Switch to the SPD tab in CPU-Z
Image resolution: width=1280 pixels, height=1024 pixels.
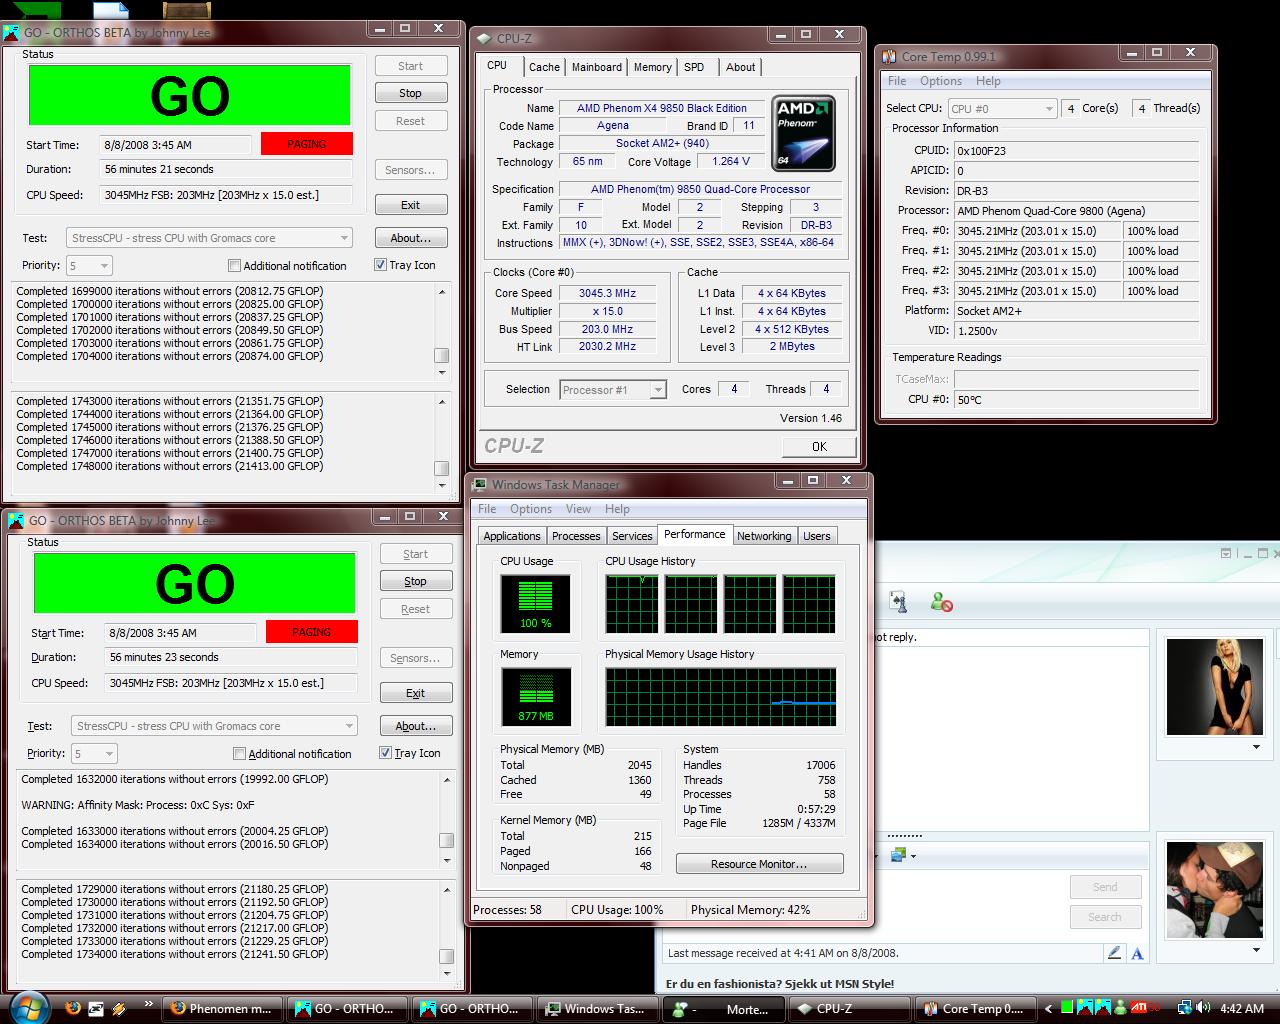[x=694, y=67]
